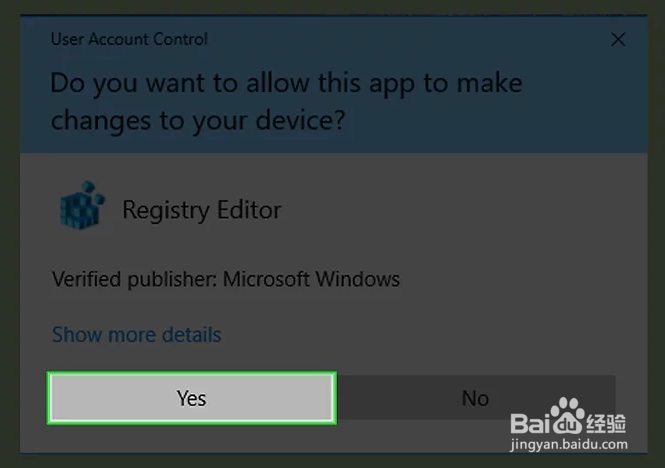Viewport: 665px width, 468px height.
Task: Click the 'Bai' lettering of the Baidu logo
Action: pyautogui.click(x=530, y=423)
